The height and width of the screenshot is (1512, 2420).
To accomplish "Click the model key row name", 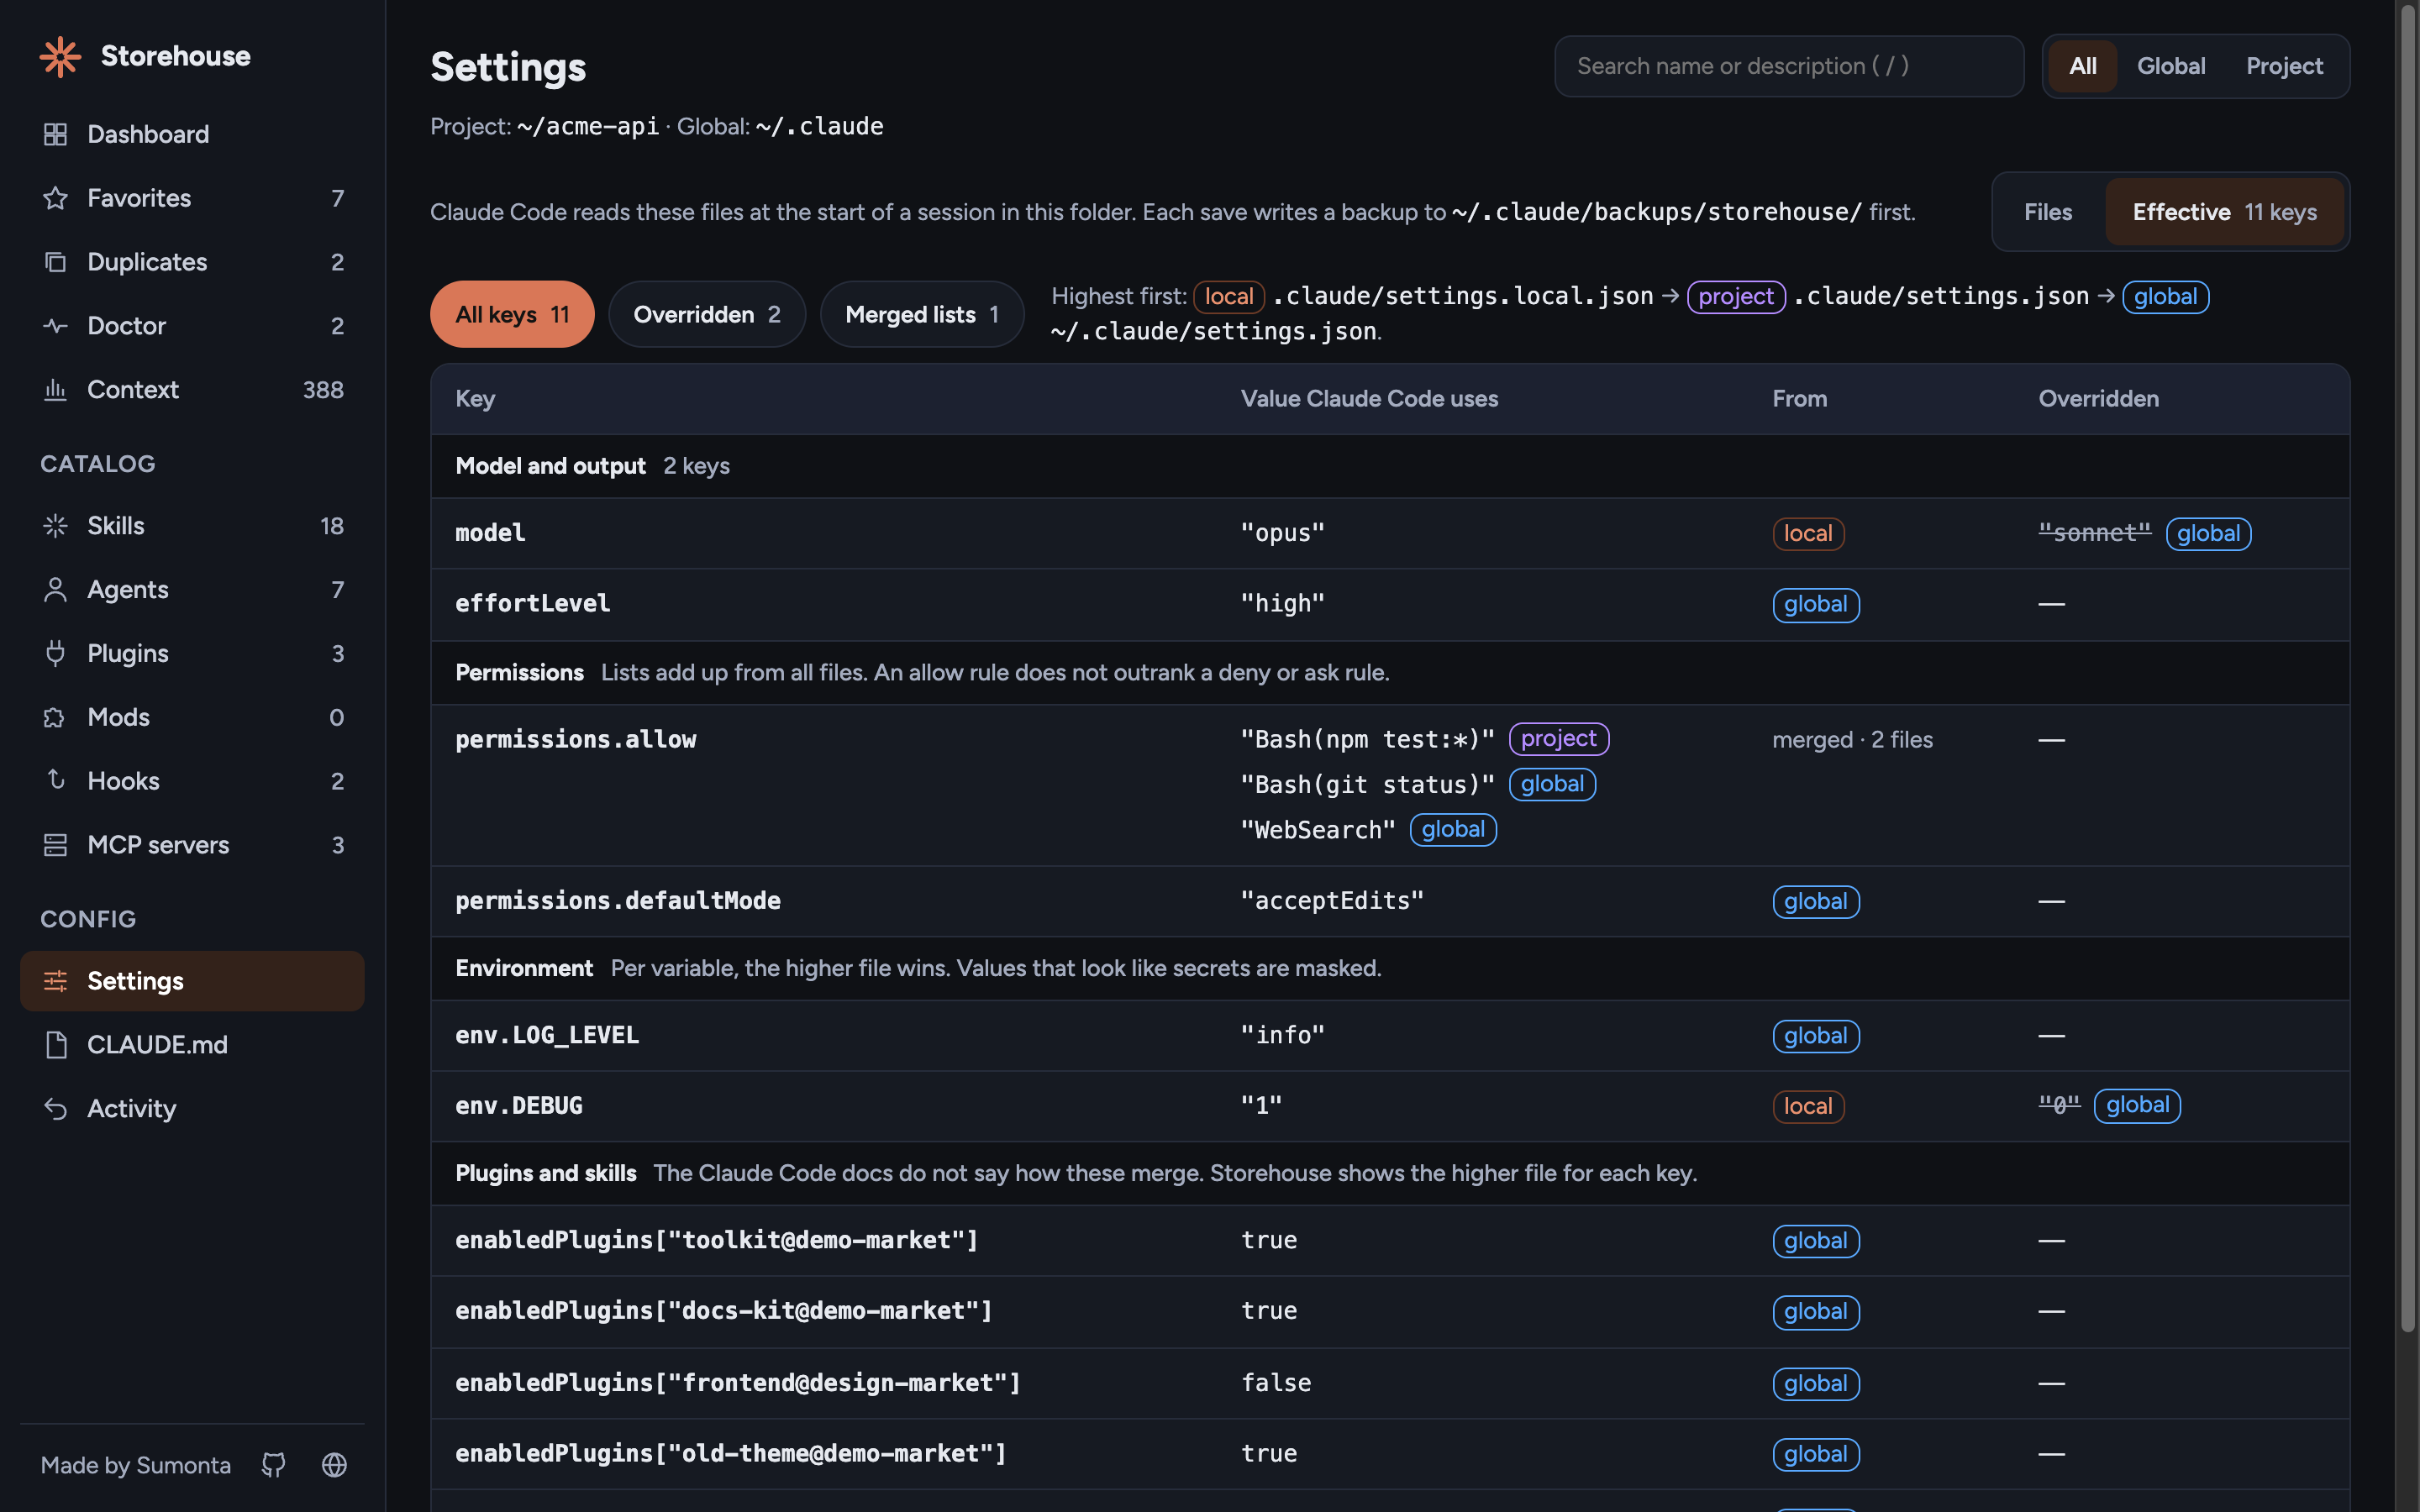I will (x=490, y=533).
